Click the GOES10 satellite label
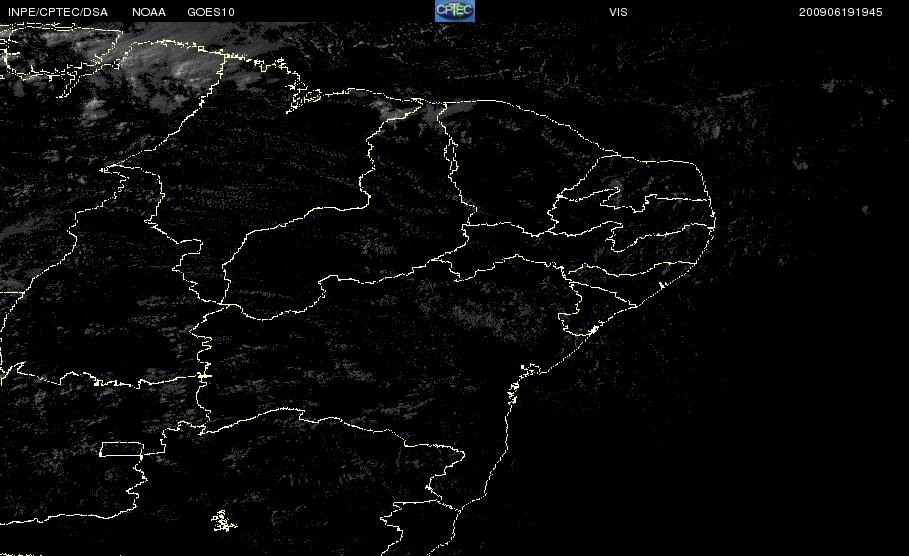Image resolution: width=909 pixels, height=556 pixels. pos(211,12)
